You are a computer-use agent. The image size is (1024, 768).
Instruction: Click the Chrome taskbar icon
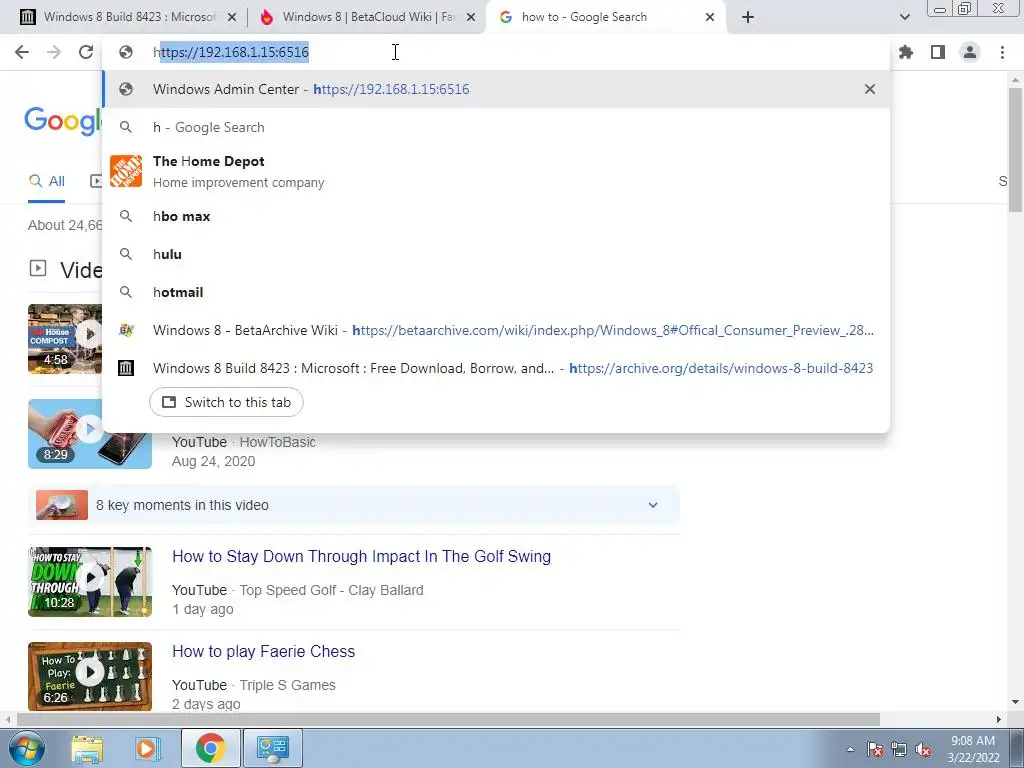(210, 748)
